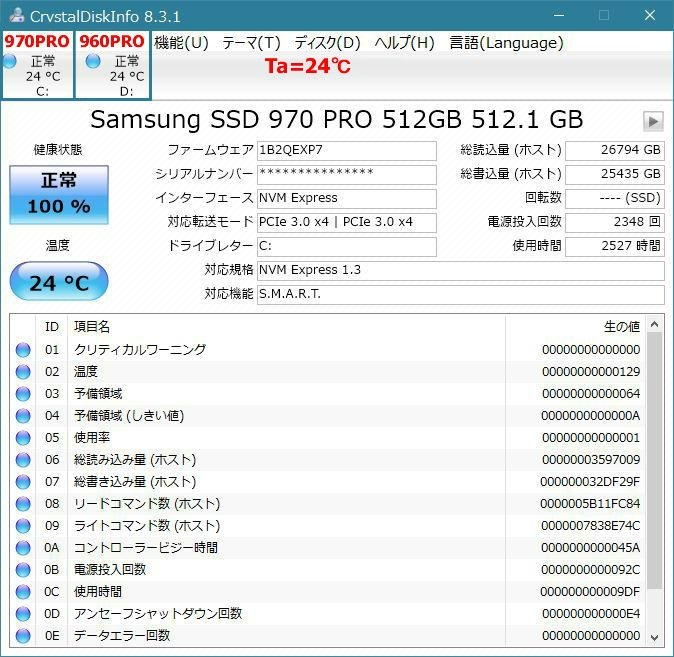Click the 項目名 column header
The width and height of the screenshot is (674, 657).
tap(287, 327)
